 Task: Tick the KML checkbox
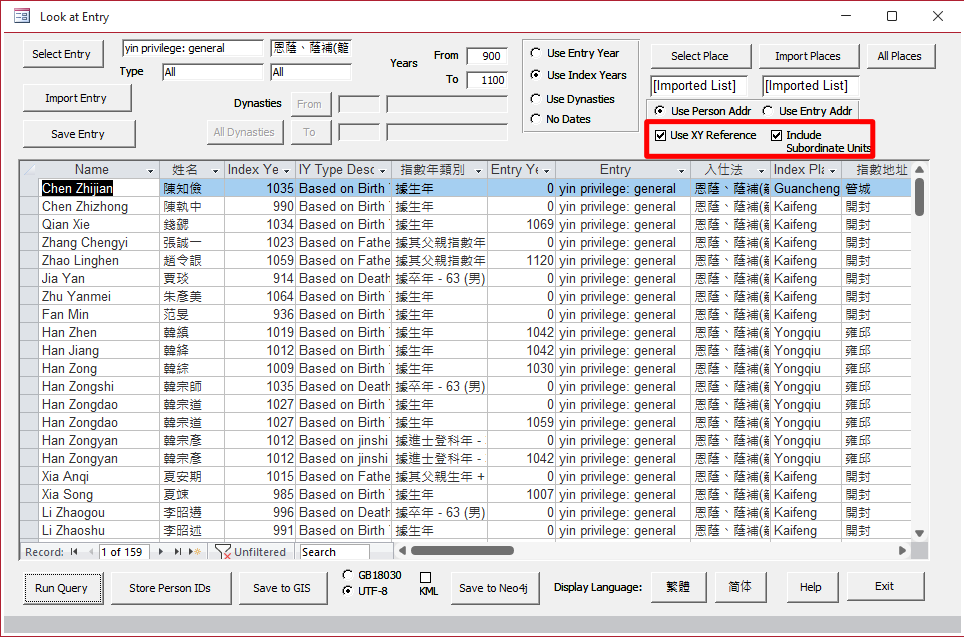pyautogui.click(x=425, y=578)
